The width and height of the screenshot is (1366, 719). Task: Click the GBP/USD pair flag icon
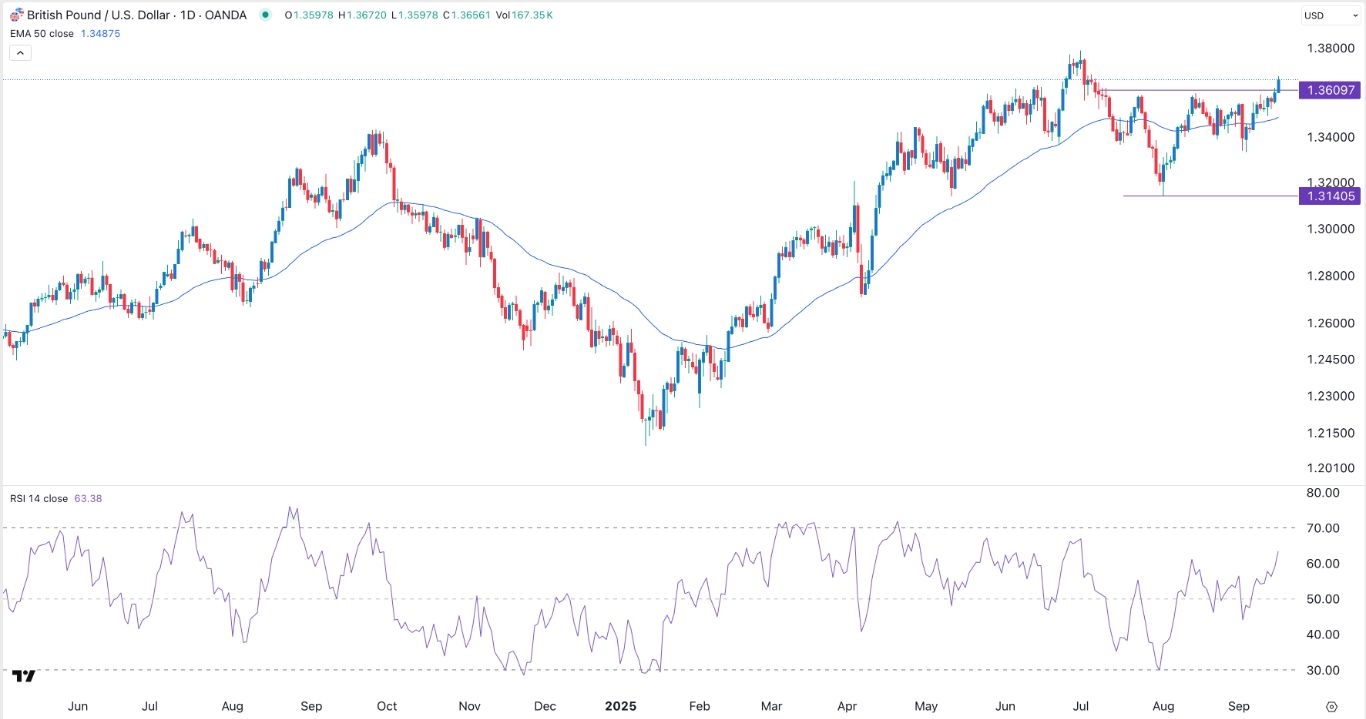click(x=14, y=15)
